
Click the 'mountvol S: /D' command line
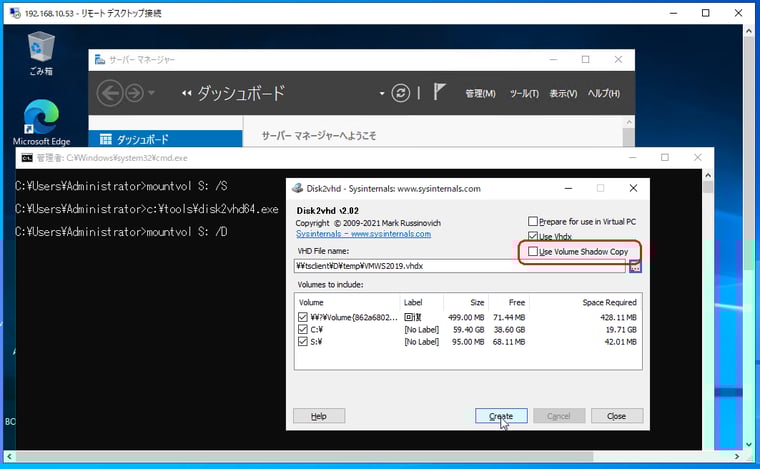click(x=122, y=232)
